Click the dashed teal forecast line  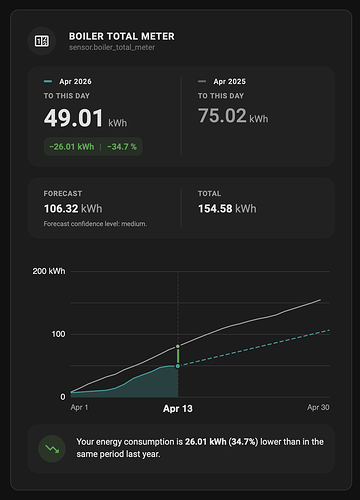click(x=254, y=348)
